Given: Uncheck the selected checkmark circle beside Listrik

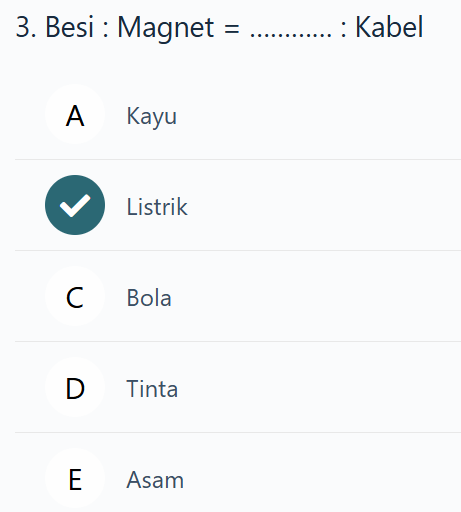Looking at the screenshot, I should pos(75,205).
